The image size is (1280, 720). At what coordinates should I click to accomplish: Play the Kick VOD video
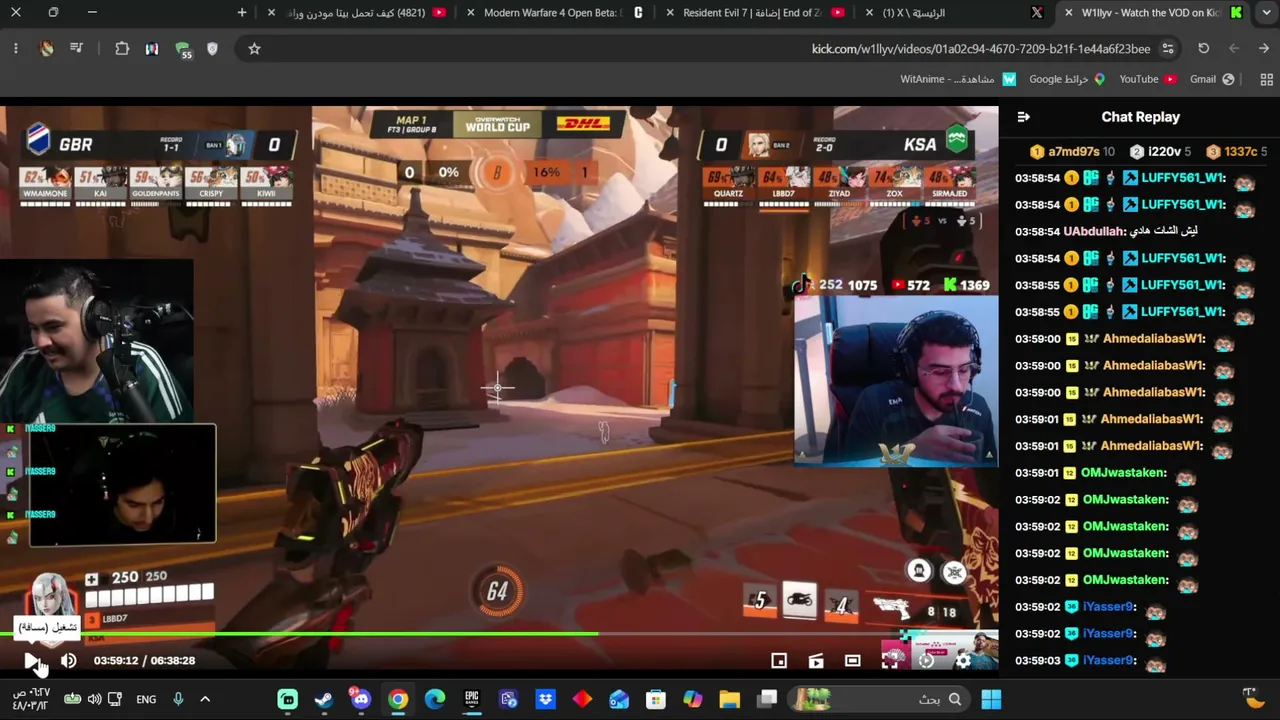coord(31,661)
